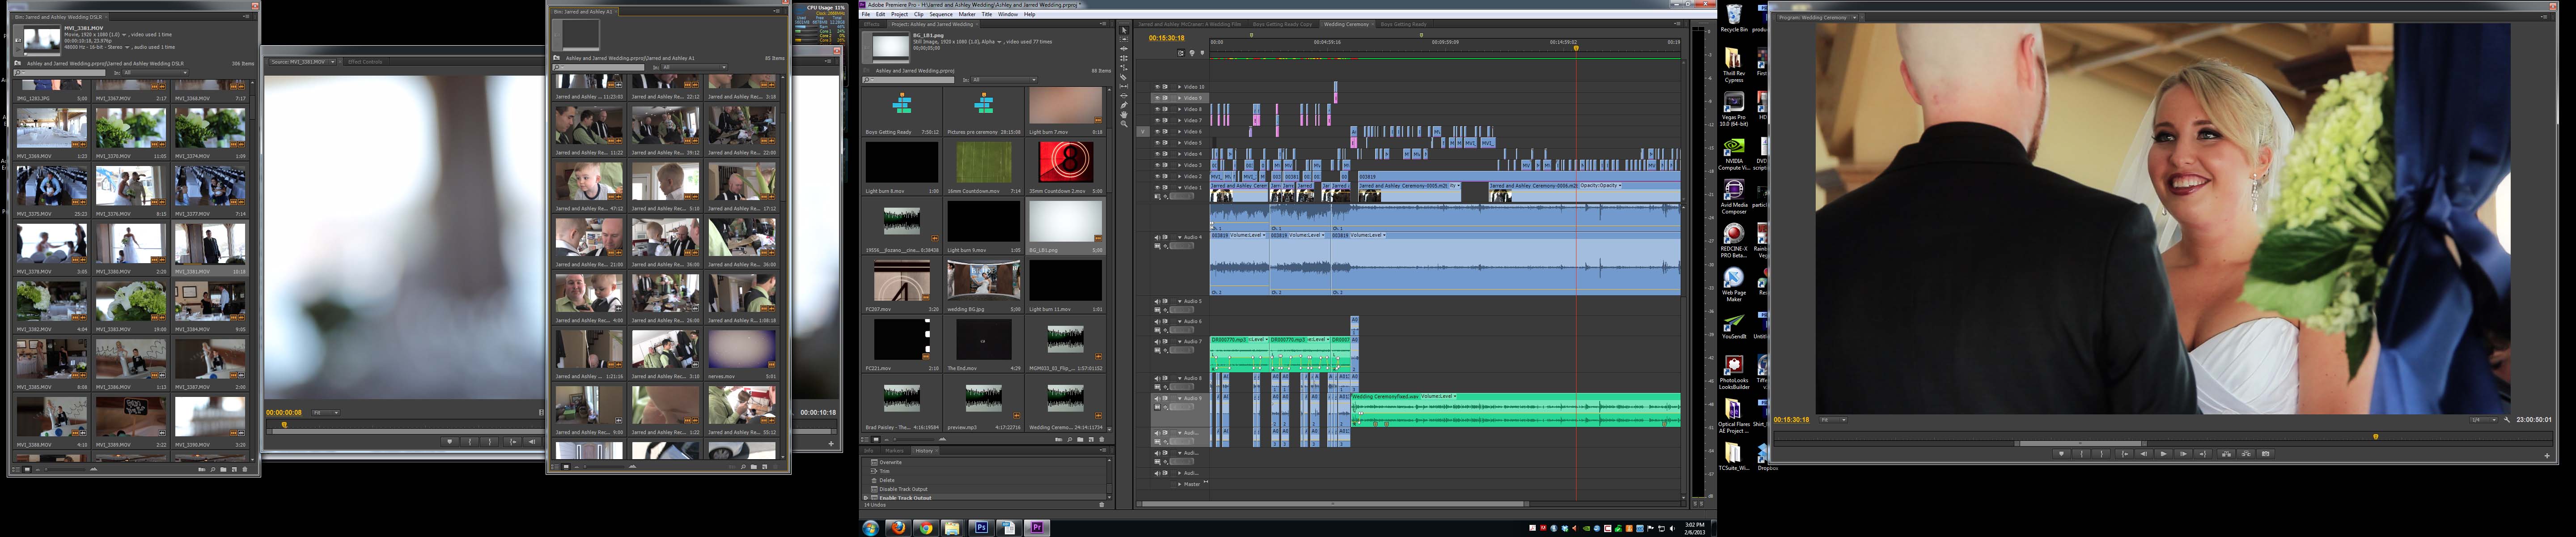Image resolution: width=2576 pixels, height=537 pixels.
Task: Click the Project panel thumbnail zoom slider
Action: [x=914, y=440]
